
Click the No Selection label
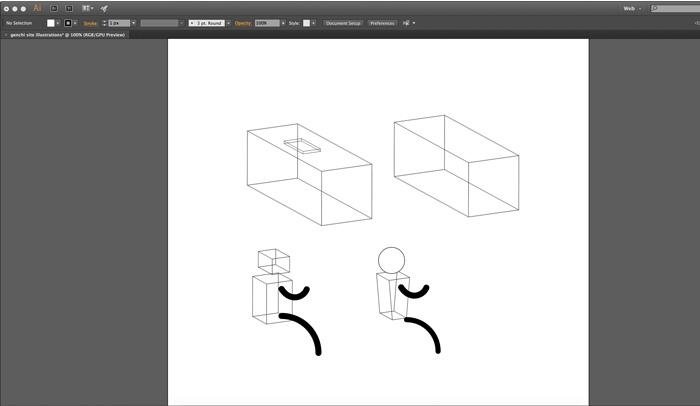[x=19, y=23]
